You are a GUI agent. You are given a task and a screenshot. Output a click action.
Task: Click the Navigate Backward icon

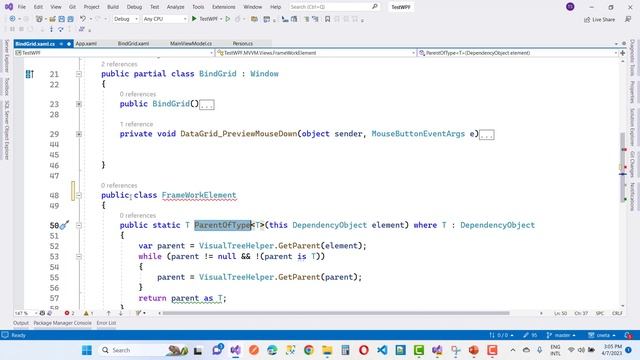(12, 19)
